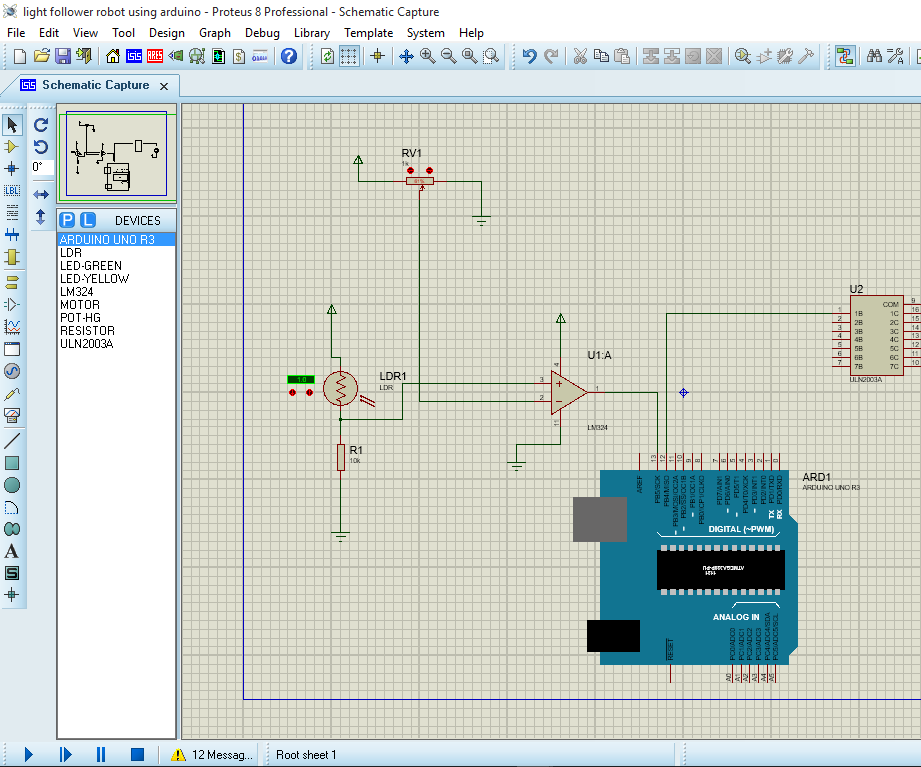The width and height of the screenshot is (921, 767).
Task: Click the Zoom In magnifier icon
Action: tap(428, 56)
